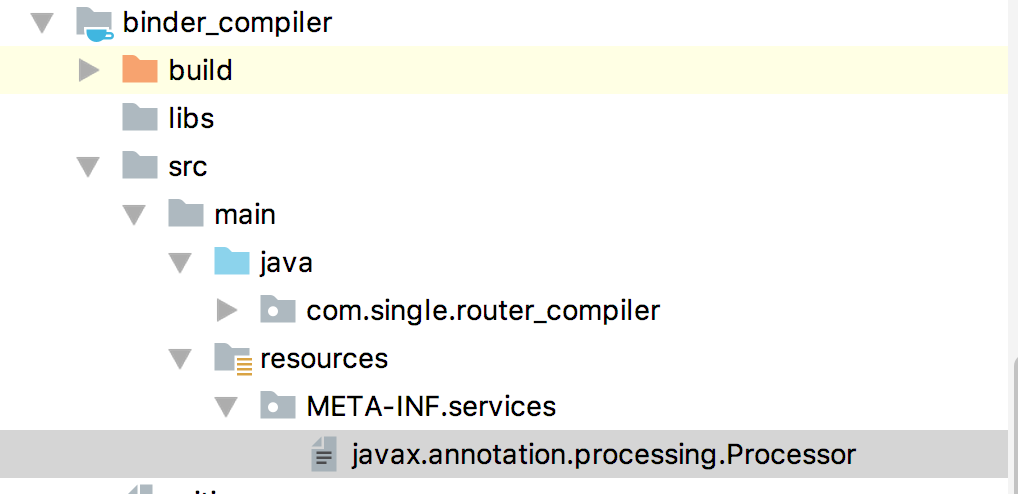Collapse the resources folder arrow
1018x494 pixels.
point(181,358)
